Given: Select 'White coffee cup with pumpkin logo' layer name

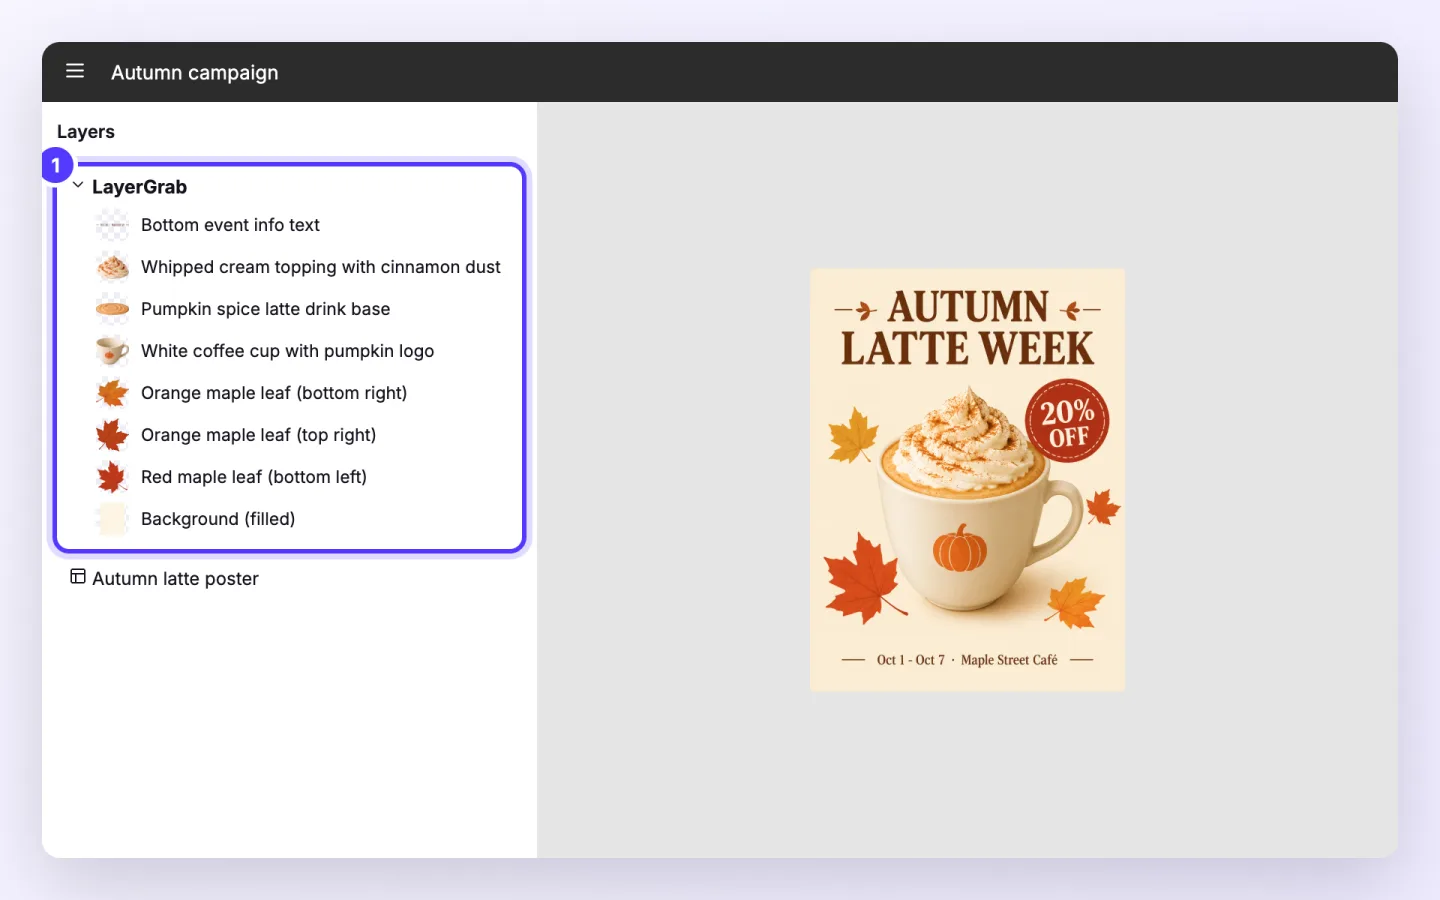Looking at the screenshot, I should (288, 351).
